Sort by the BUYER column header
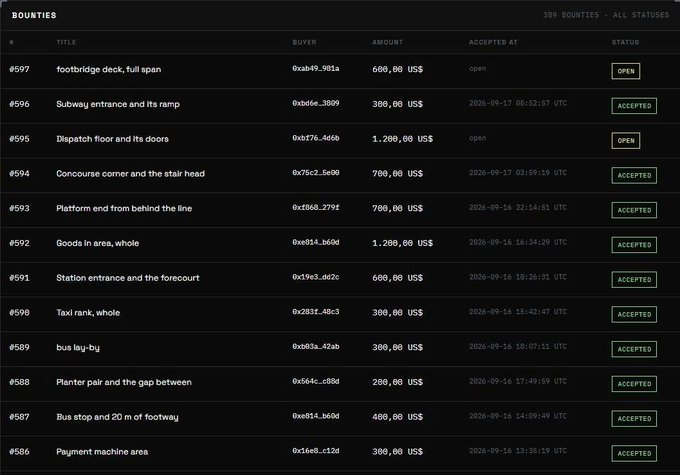This screenshot has width=680, height=475. pyautogui.click(x=304, y=42)
